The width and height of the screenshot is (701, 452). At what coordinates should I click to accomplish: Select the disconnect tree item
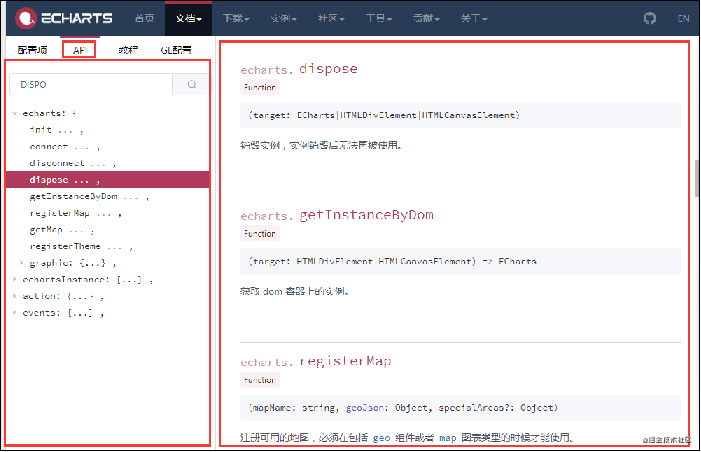pos(72,163)
